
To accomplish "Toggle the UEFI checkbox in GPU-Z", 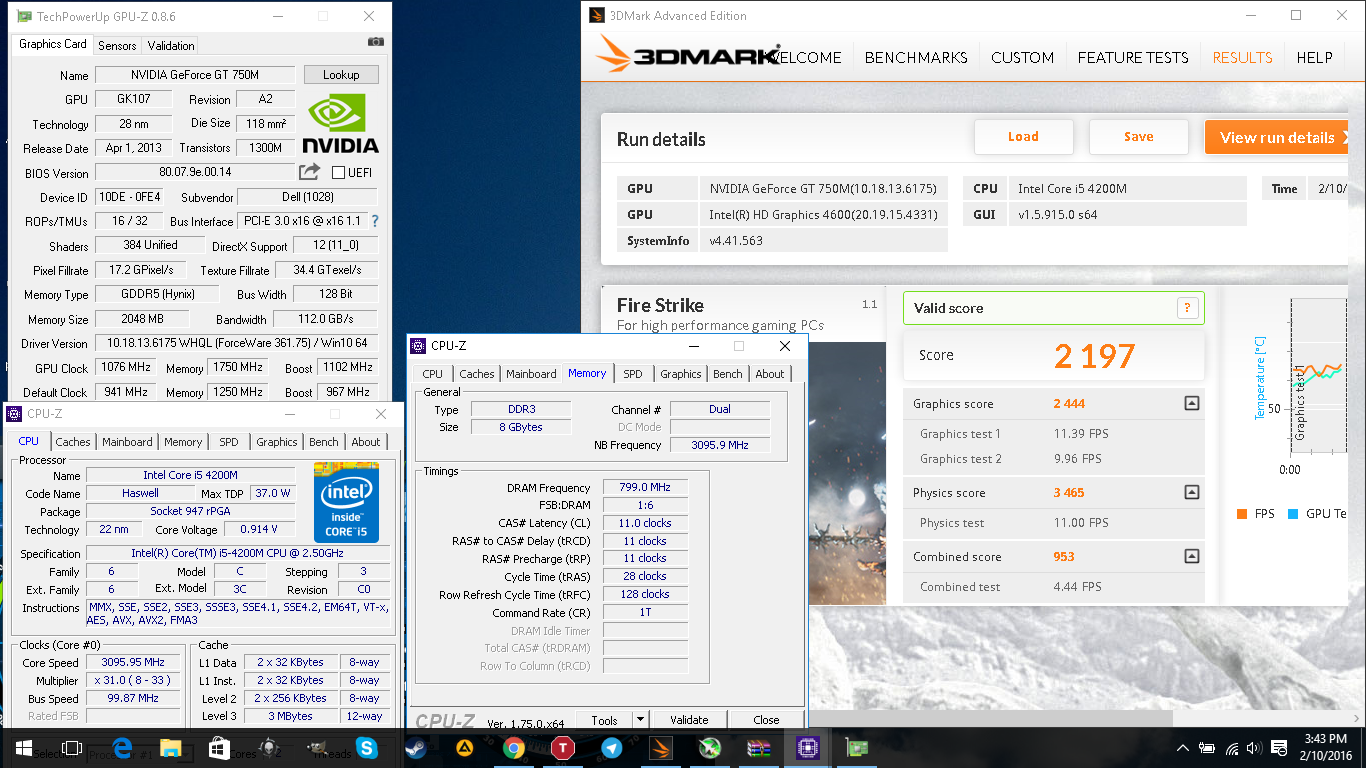I will (338, 172).
